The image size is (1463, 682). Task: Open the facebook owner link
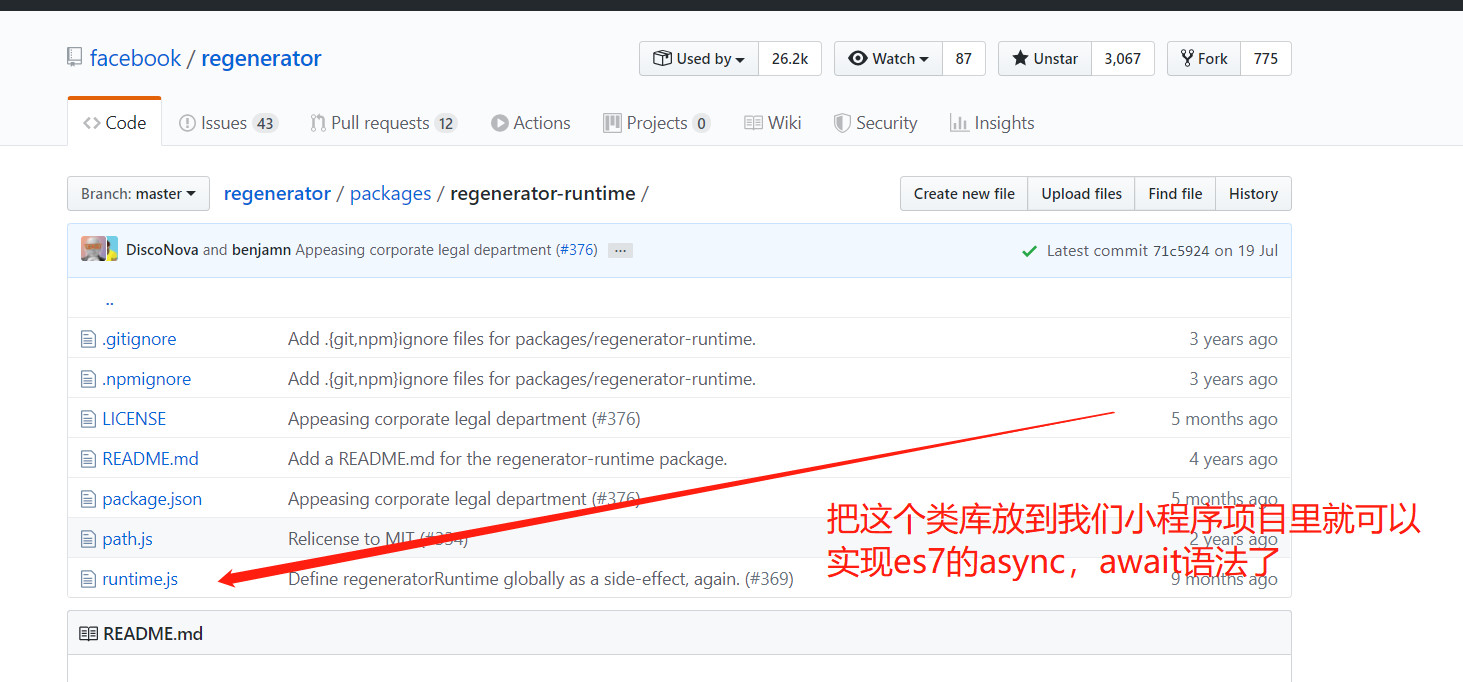(135, 58)
